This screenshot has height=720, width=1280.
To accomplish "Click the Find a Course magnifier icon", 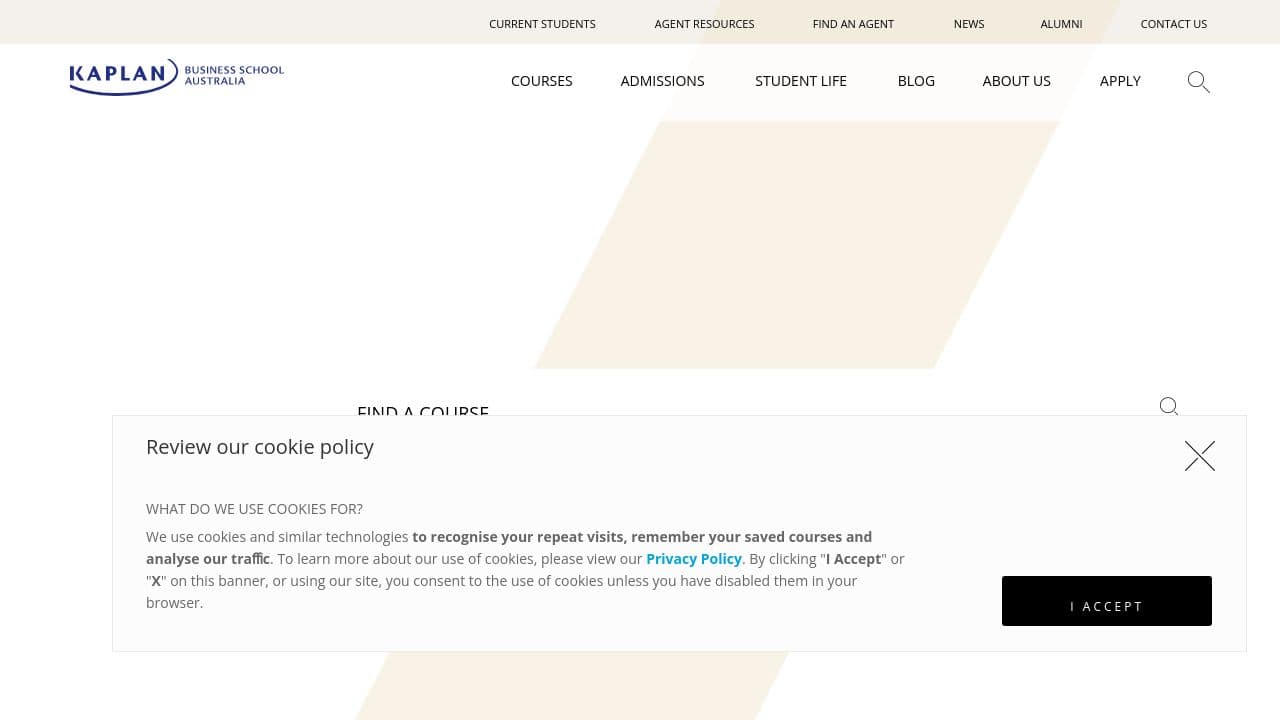I will point(1168,407).
